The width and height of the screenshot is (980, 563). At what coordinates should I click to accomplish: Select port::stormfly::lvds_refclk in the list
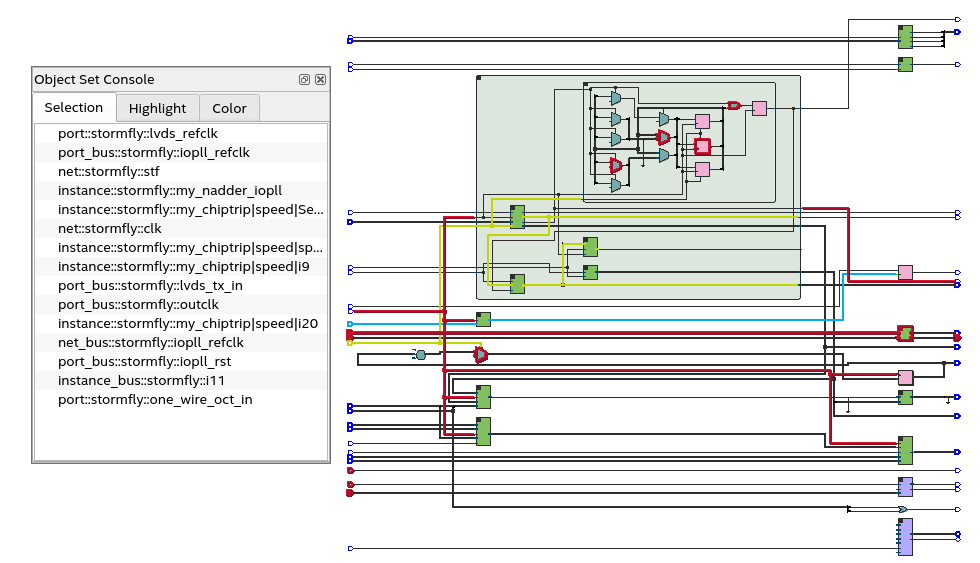pos(137,134)
